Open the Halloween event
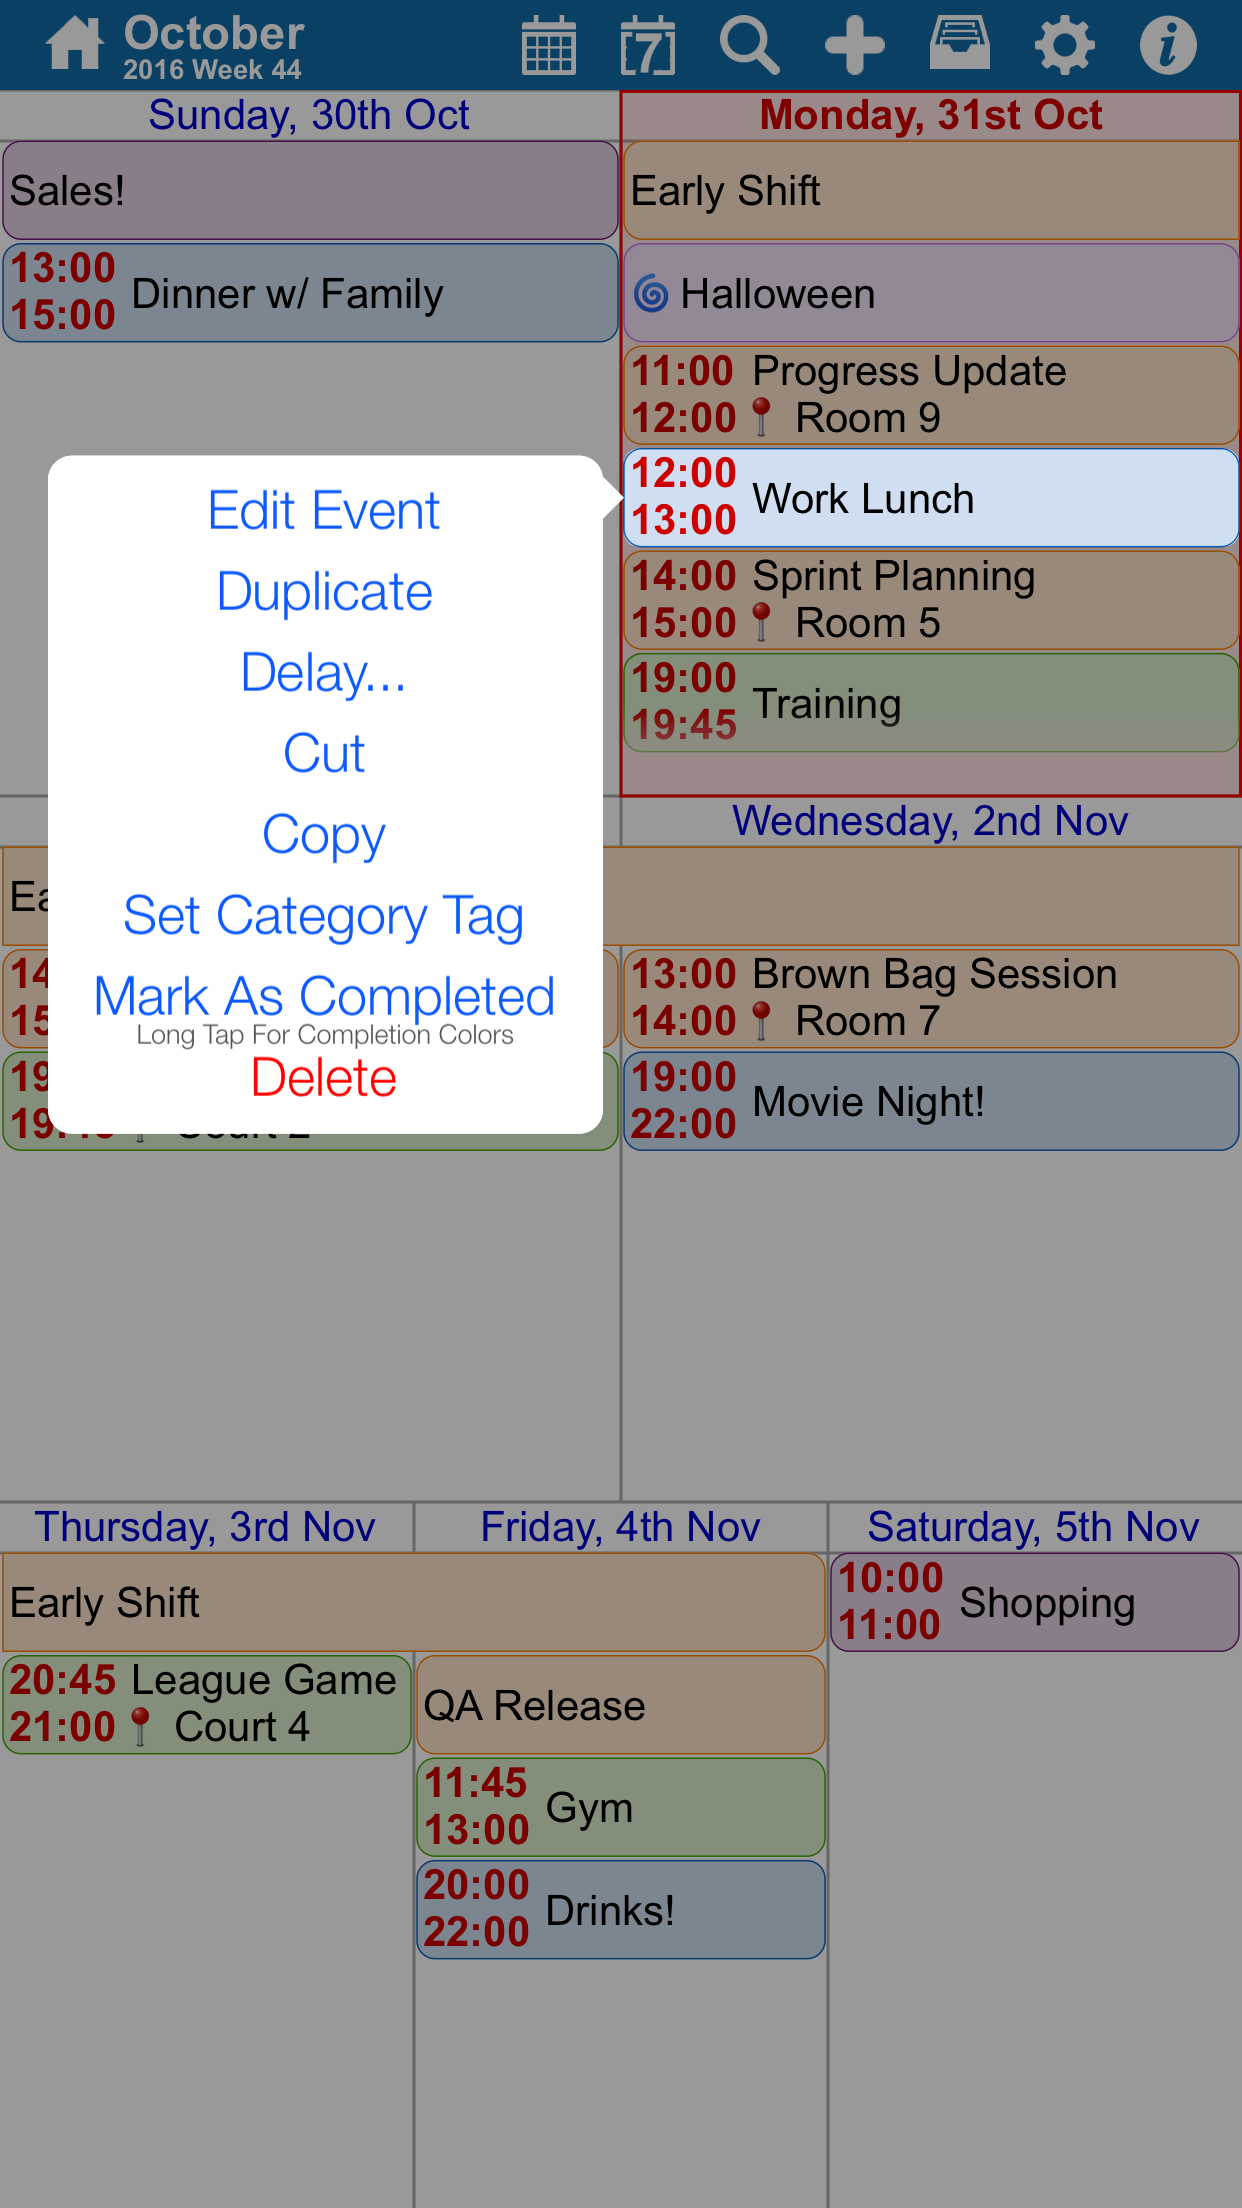This screenshot has width=1242, height=2208. coord(931,293)
